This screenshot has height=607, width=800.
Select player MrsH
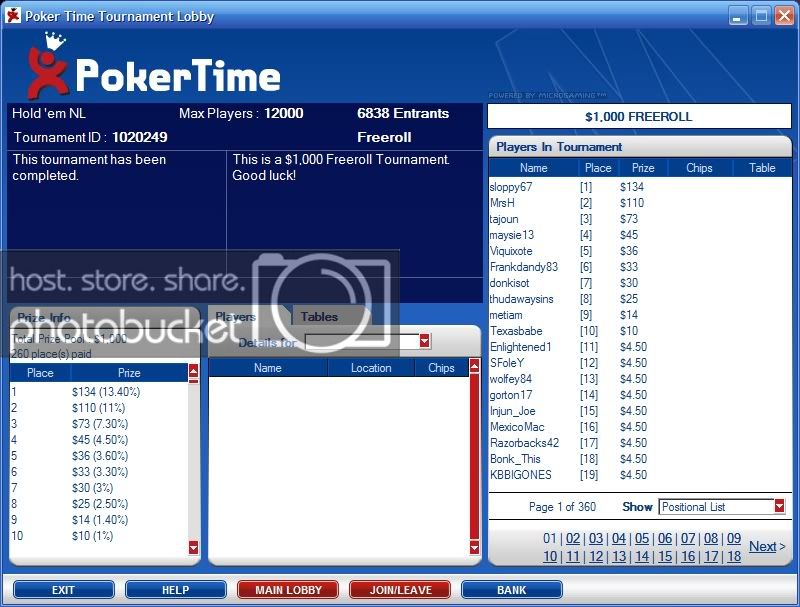(502, 203)
